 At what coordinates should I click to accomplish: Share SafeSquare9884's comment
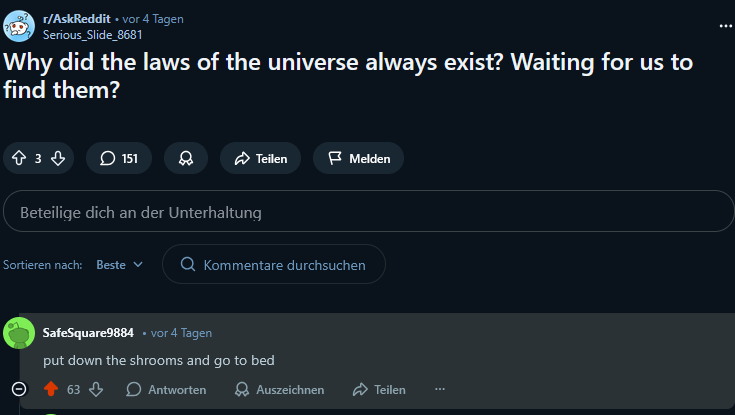[x=379, y=389]
